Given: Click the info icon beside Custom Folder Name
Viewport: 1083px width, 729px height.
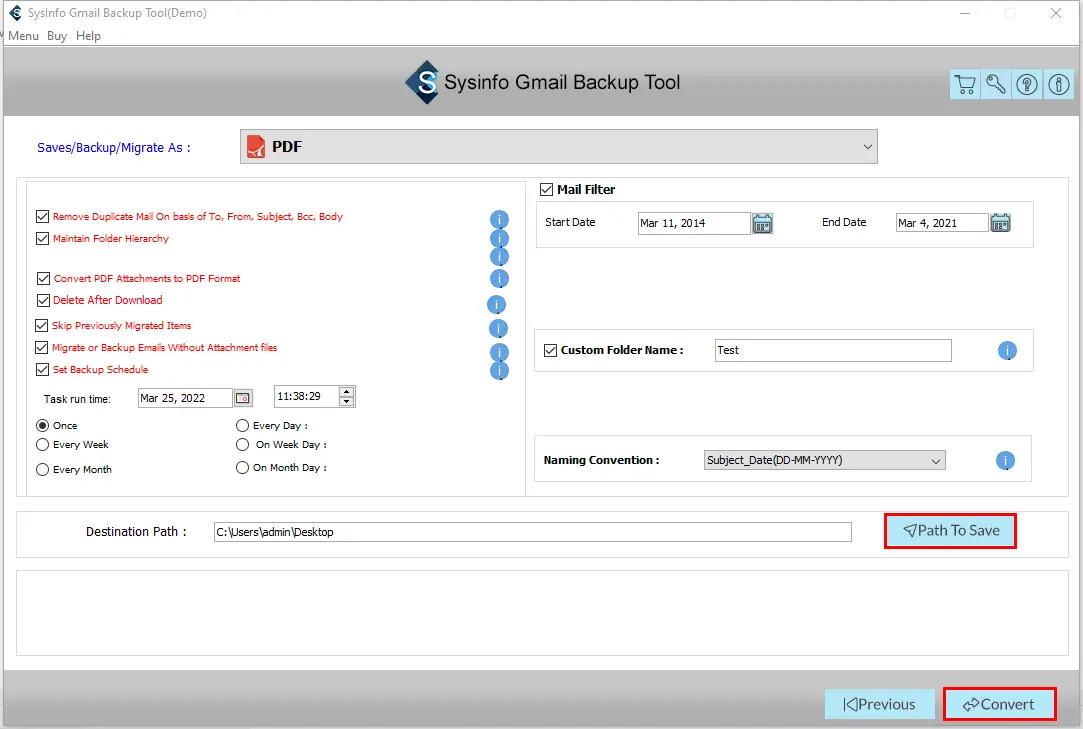Looking at the screenshot, I should point(1005,350).
